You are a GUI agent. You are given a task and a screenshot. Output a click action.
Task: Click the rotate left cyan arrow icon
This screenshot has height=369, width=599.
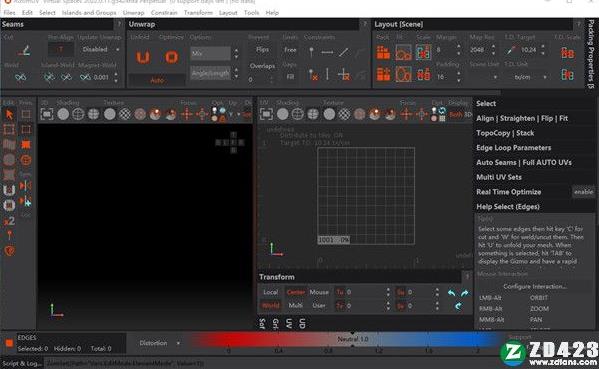click(x=452, y=293)
